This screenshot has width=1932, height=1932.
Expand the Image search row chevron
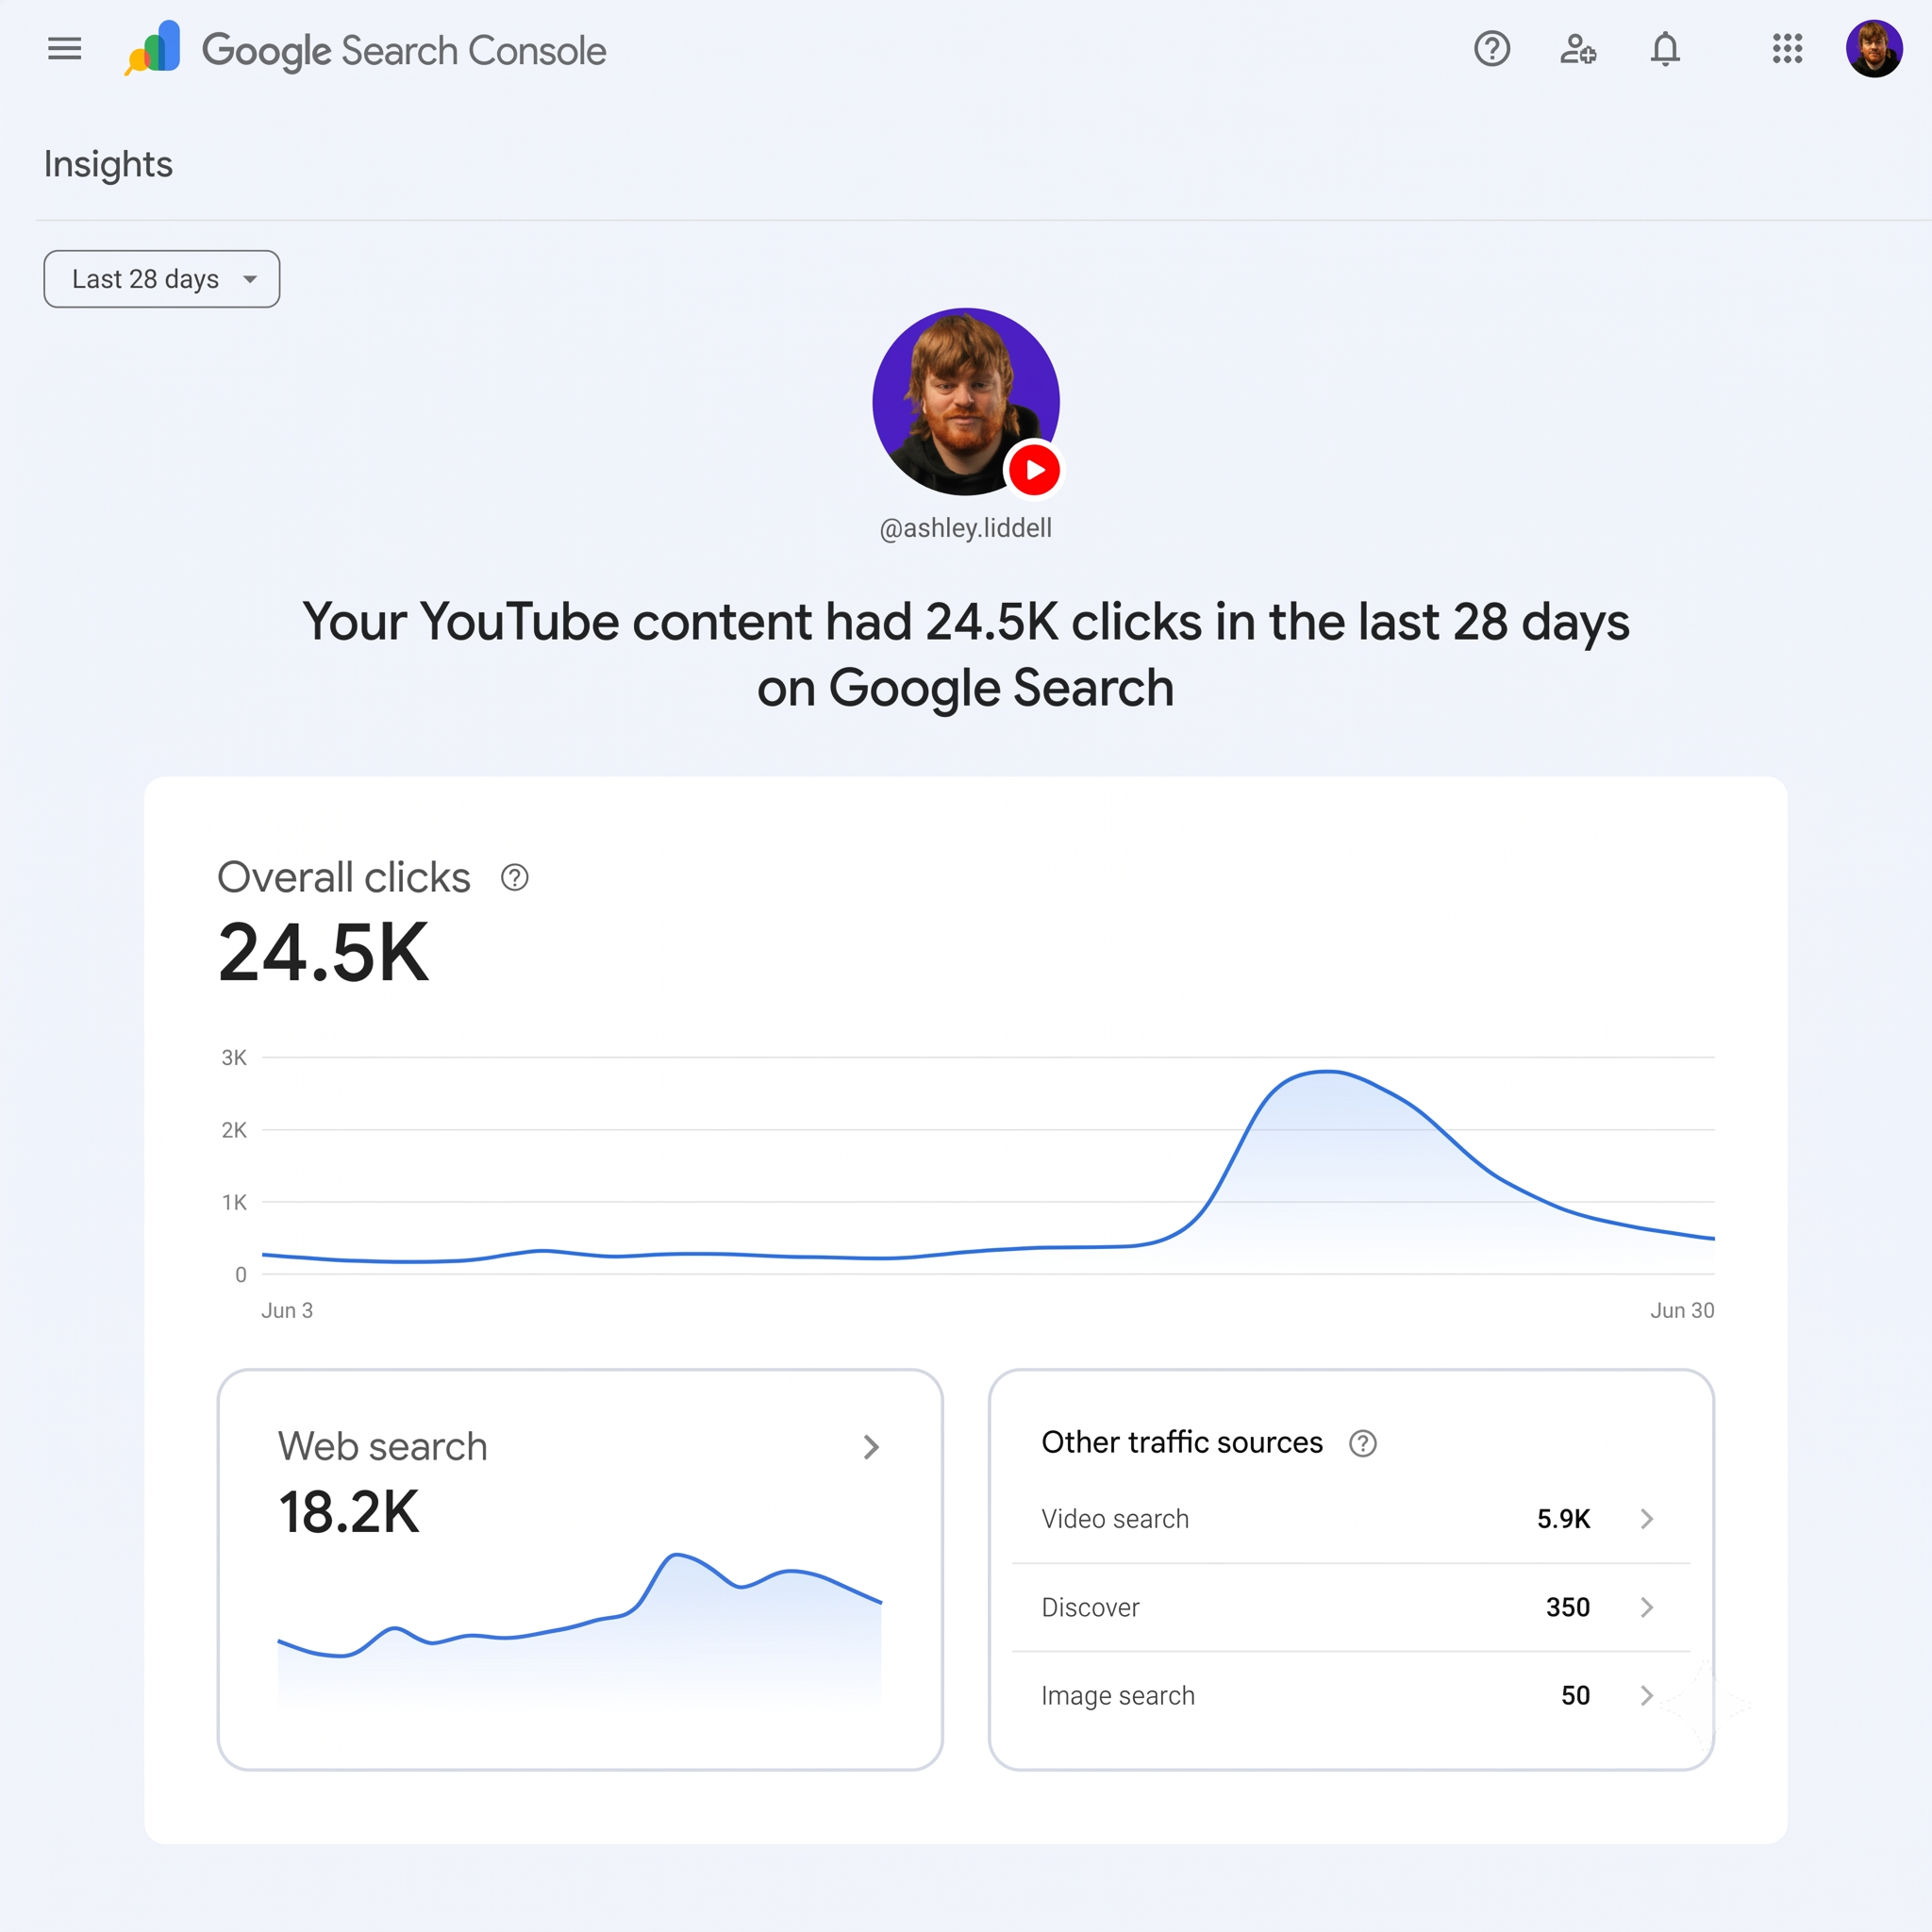click(1647, 1695)
